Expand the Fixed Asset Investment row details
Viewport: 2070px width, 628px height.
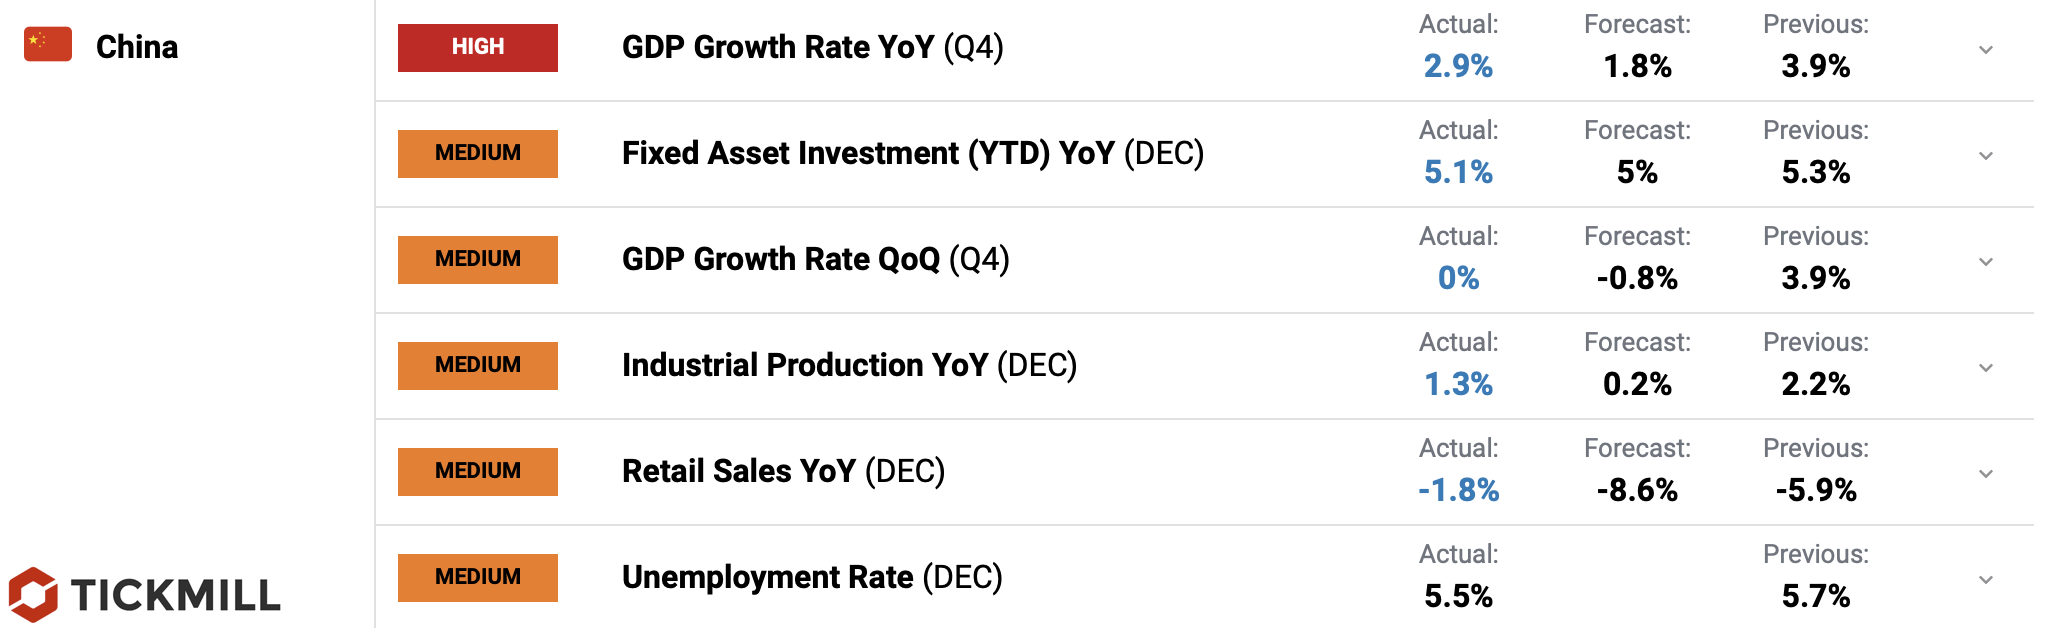[x=1986, y=156]
